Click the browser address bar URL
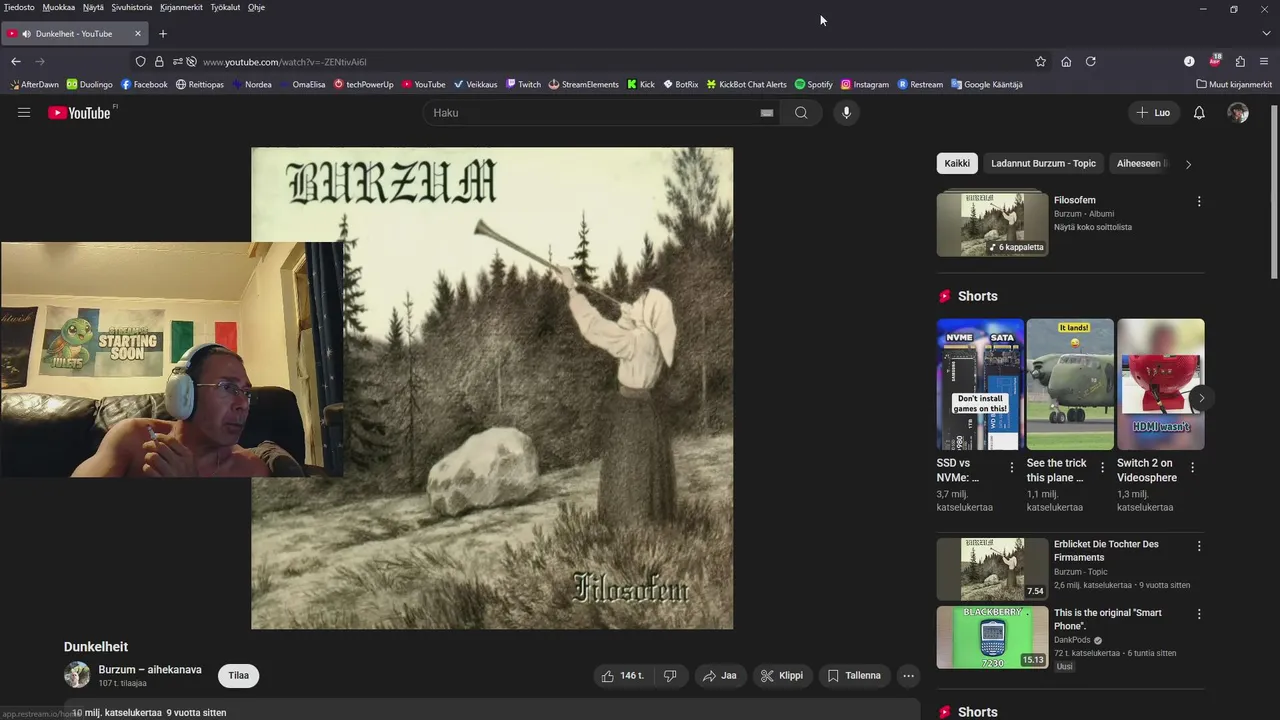 285,62
